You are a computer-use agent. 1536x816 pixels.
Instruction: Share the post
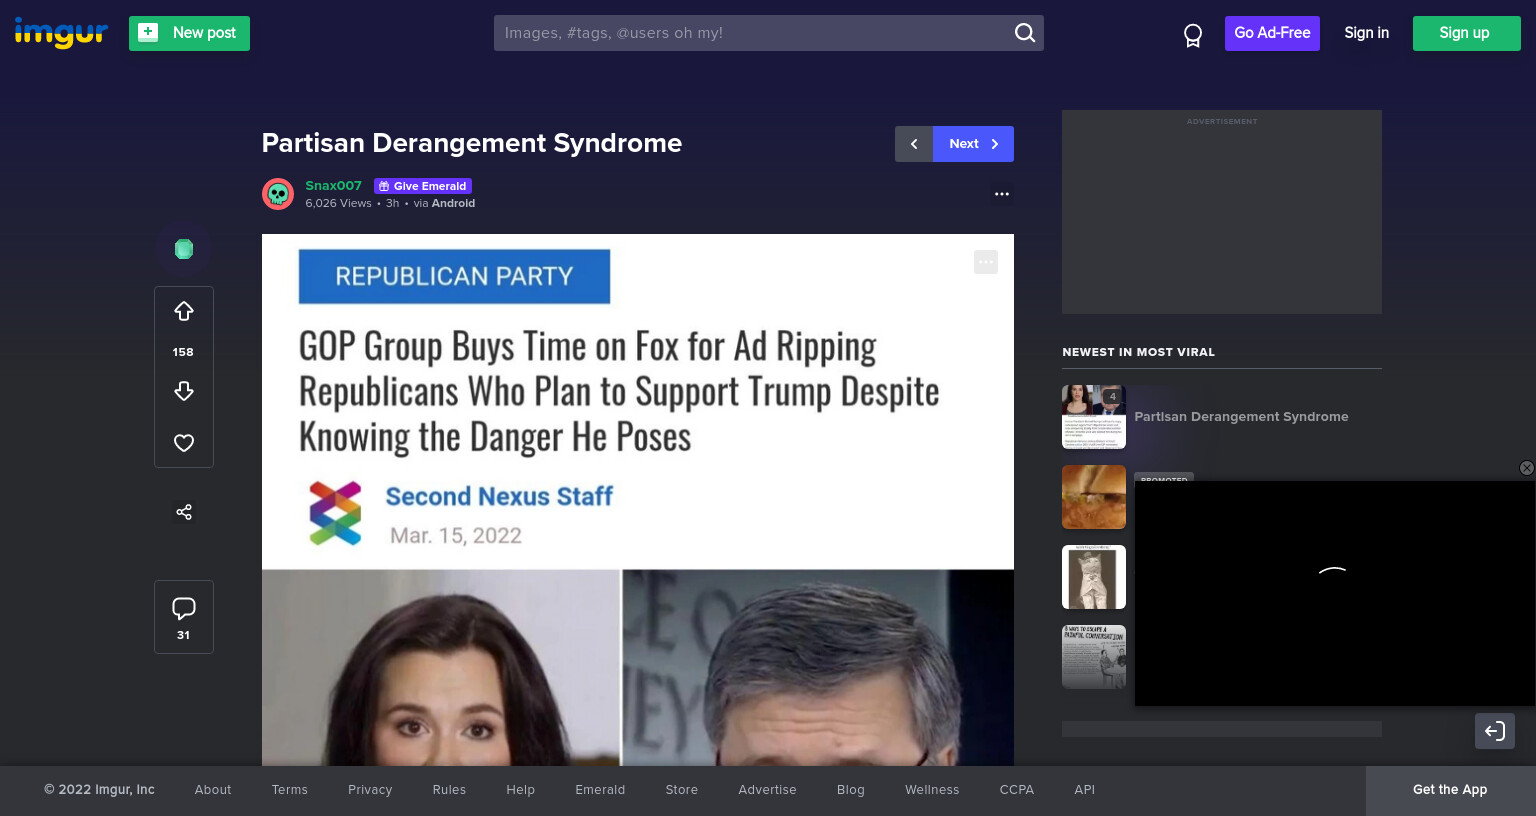(x=184, y=512)
